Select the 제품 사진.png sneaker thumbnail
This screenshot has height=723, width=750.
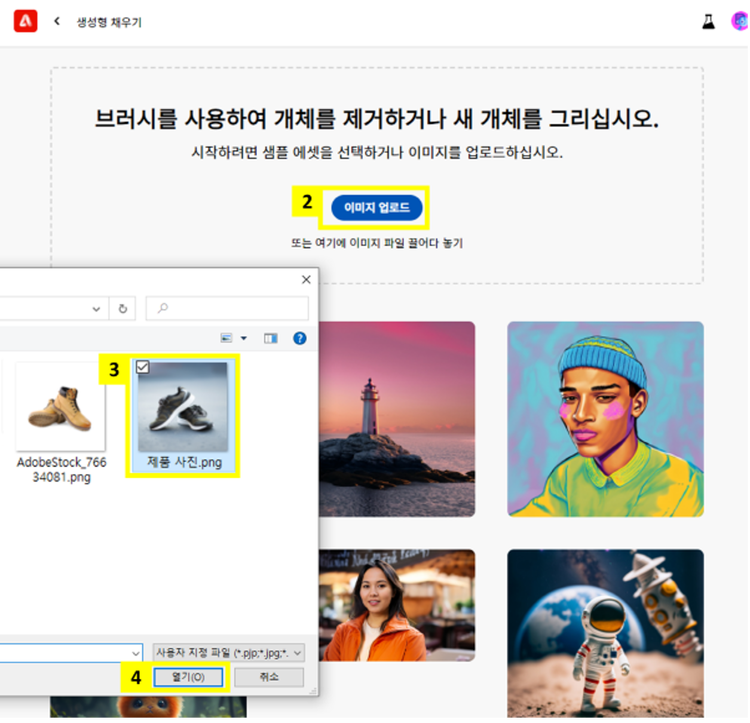(183, 407)
